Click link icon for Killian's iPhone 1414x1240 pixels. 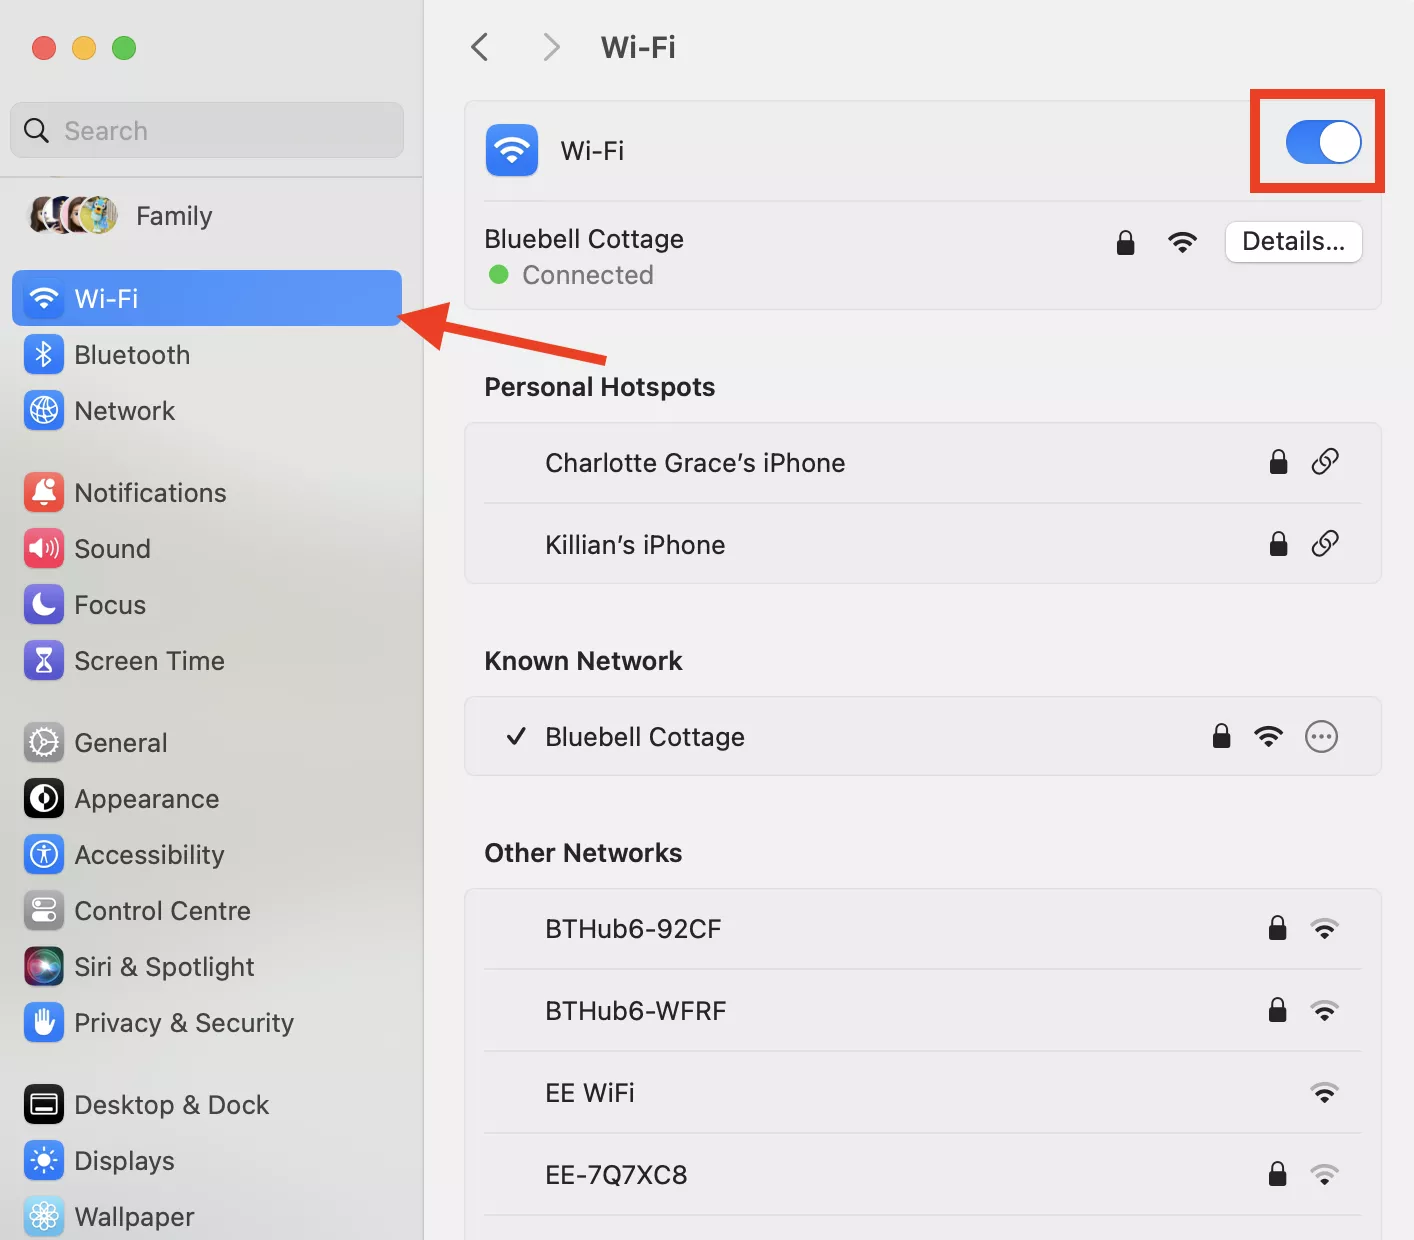pos(1325,544)
